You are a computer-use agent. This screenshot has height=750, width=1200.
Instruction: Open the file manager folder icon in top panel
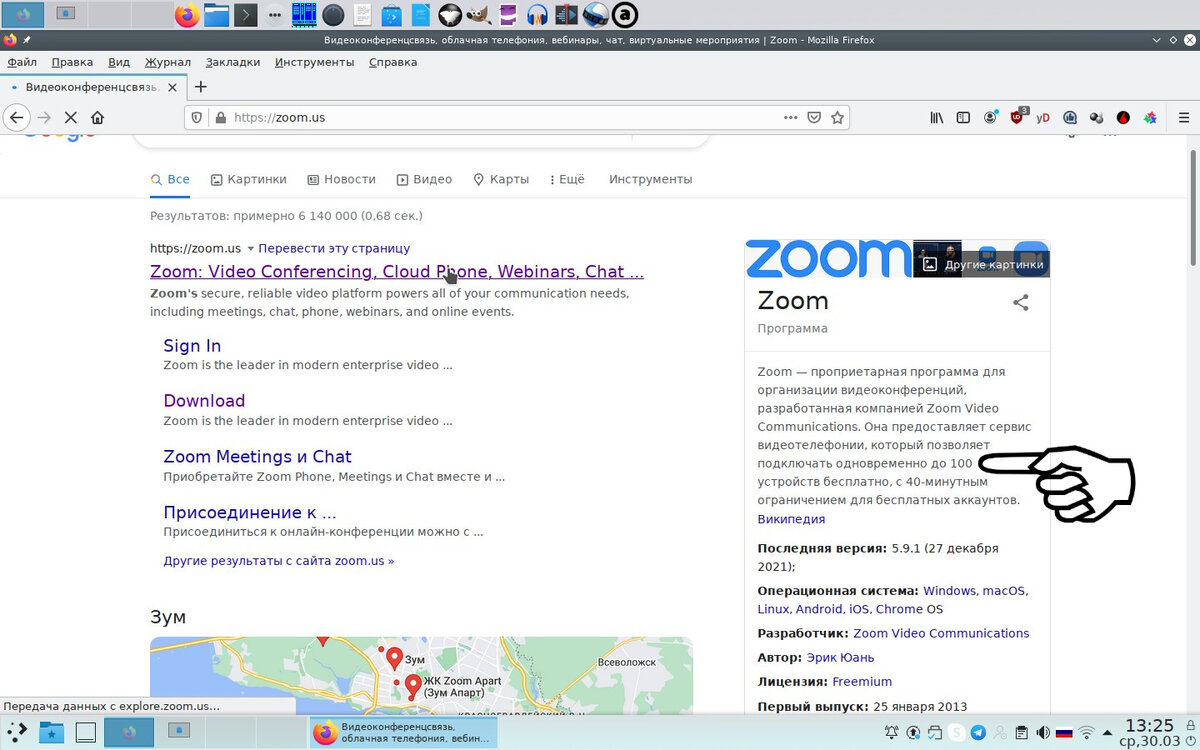(x=216, y=15)
